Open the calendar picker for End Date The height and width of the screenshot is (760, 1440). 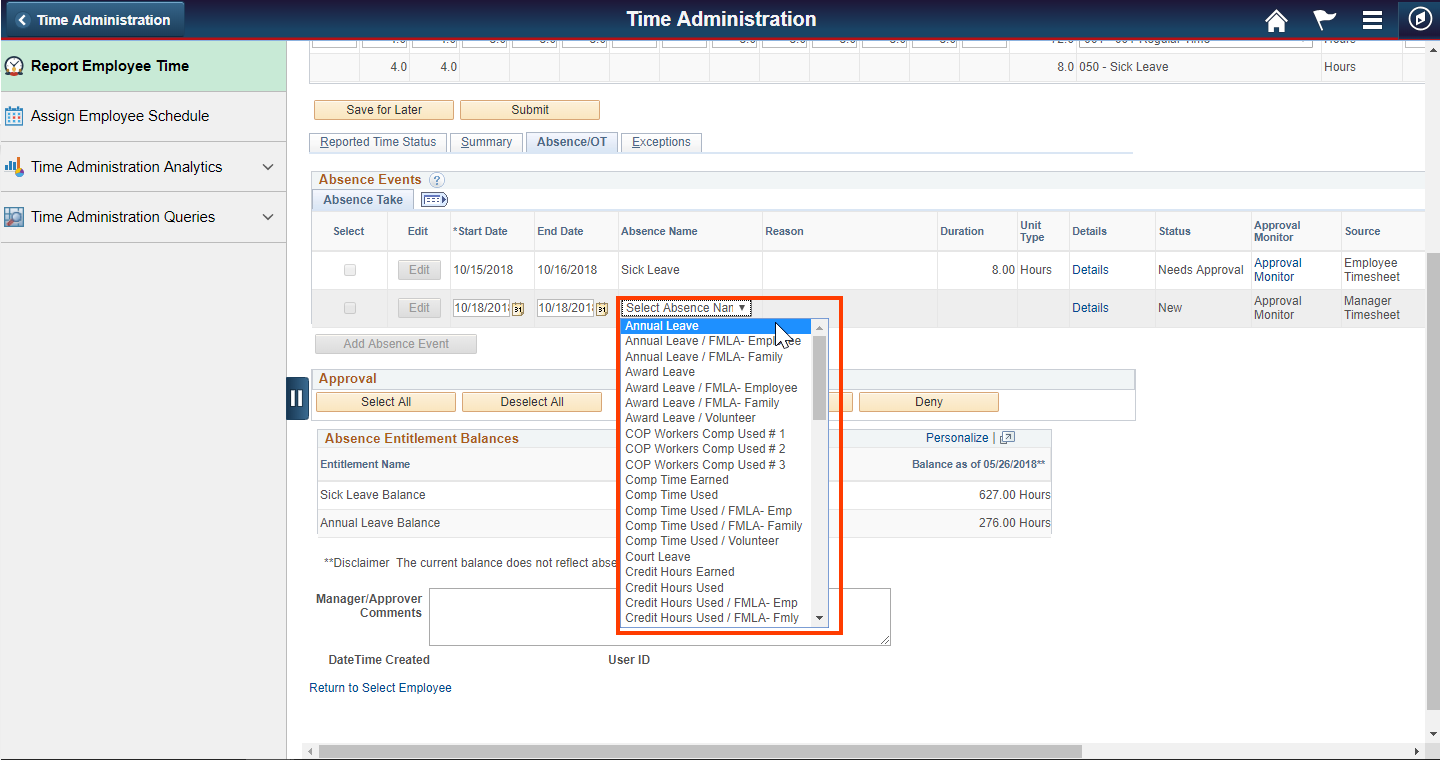pyautogui.click(x=602, y=308)
